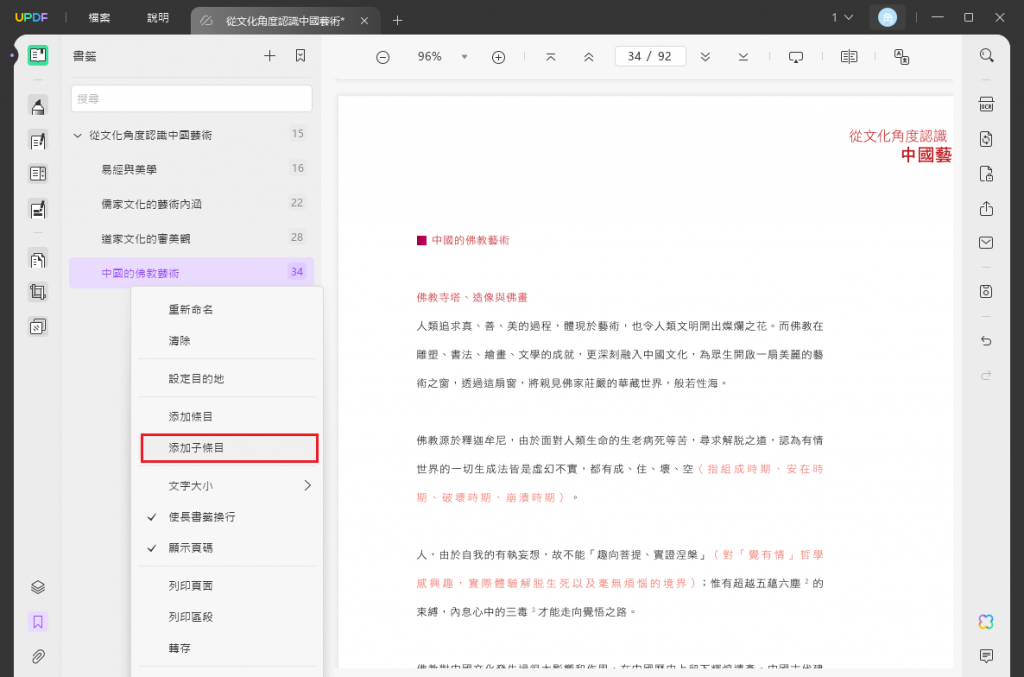The image size is (1024, 677).
Task: Open the page display layout options
Action: pyautogui.click(x=849, y=57)
